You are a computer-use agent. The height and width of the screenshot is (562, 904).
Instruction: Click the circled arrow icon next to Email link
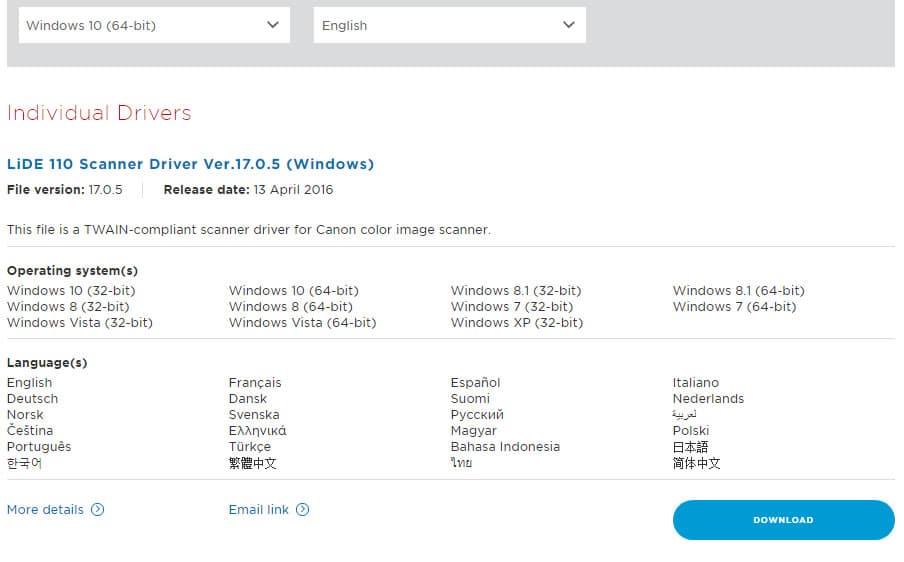(x=302, y=510)
